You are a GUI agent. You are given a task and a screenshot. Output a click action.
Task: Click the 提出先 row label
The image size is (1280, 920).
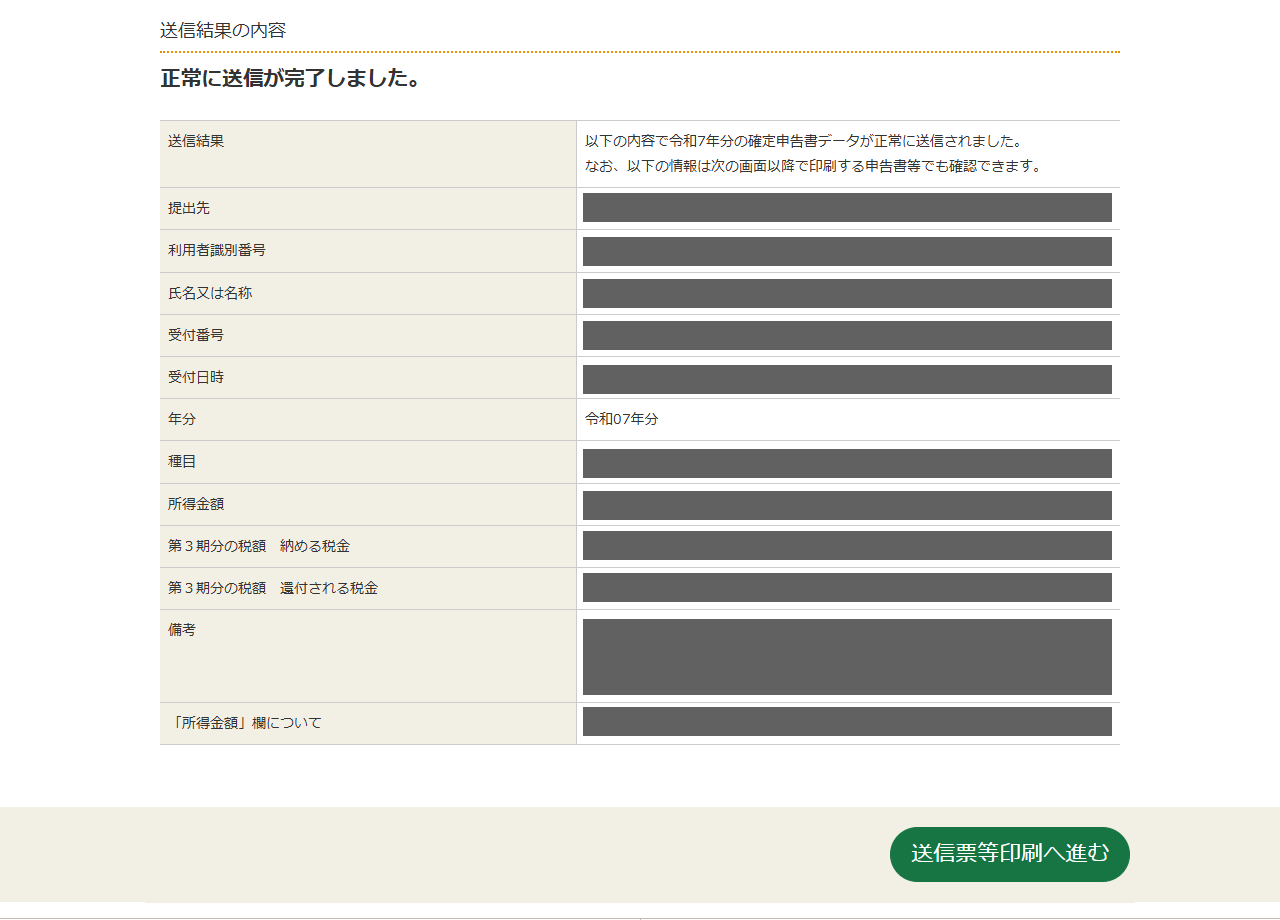[189, 208]
